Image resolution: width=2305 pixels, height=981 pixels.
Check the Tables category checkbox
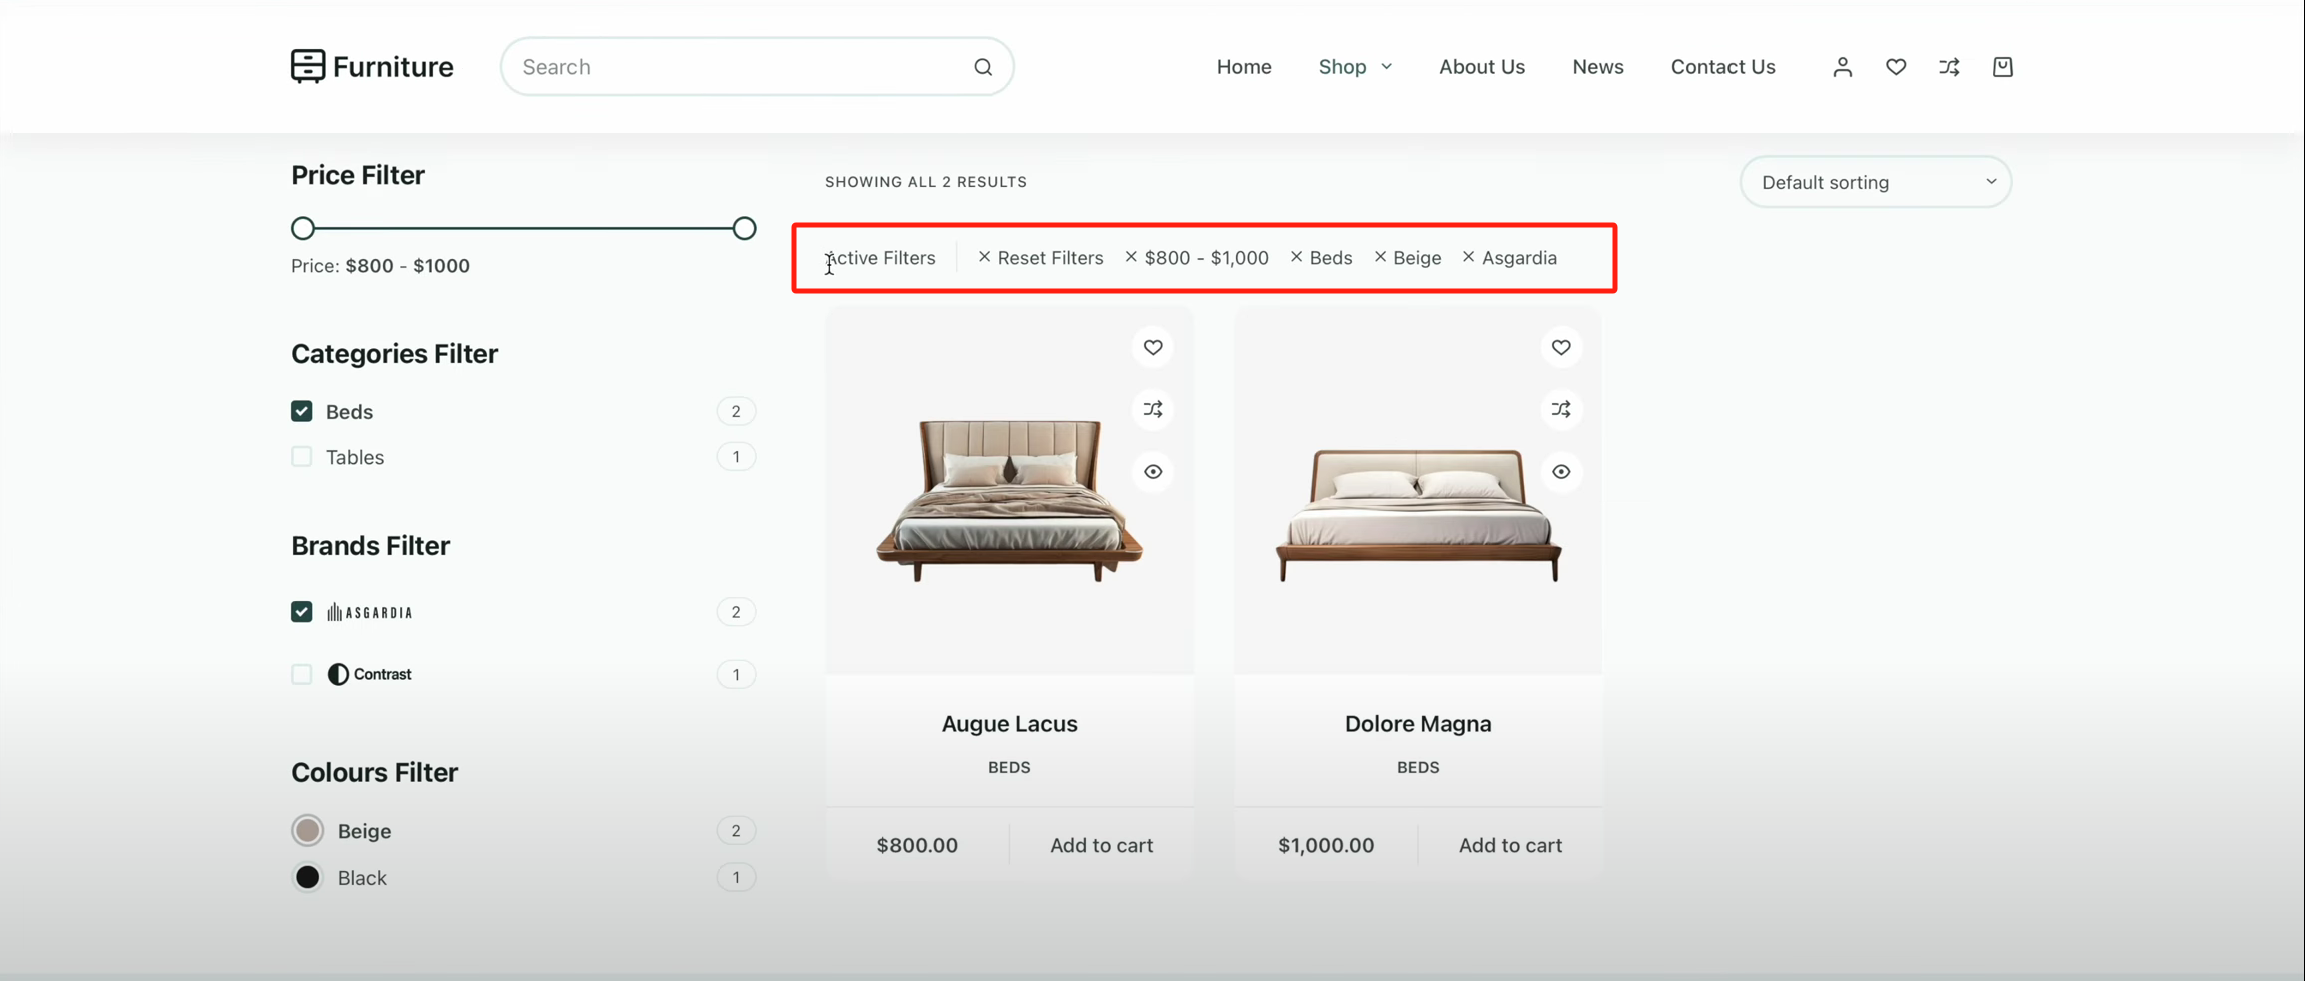(x=302, y=457)
